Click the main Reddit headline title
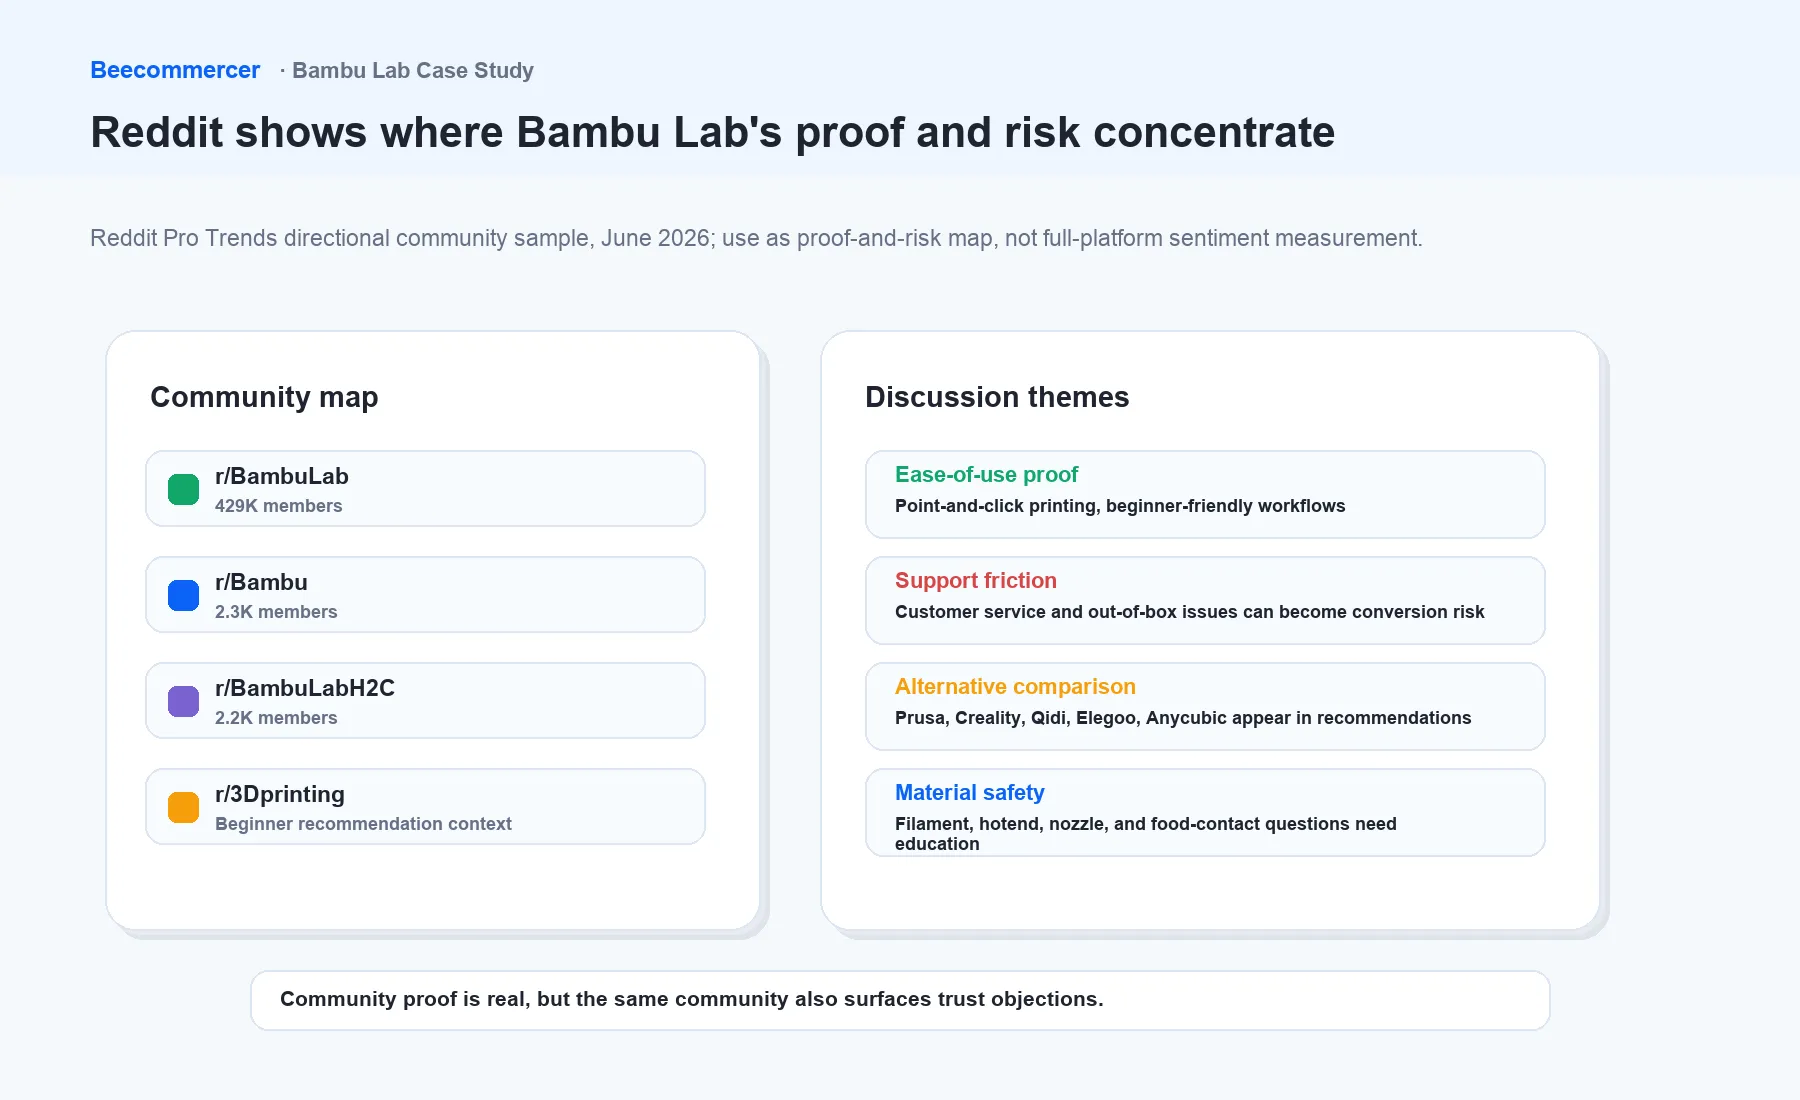This screenshot has height=1100, width=1800. pyautogui.click(x=712, y=132)
